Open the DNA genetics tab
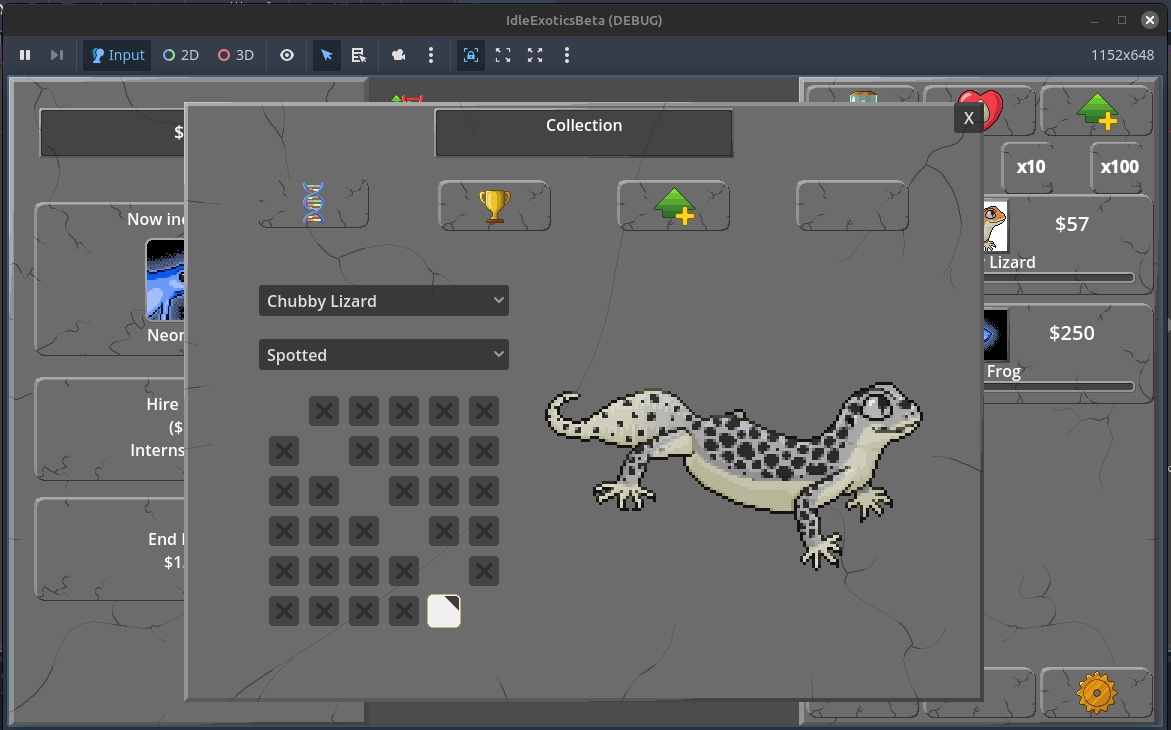1171x730 pixels. click(313, 204)
